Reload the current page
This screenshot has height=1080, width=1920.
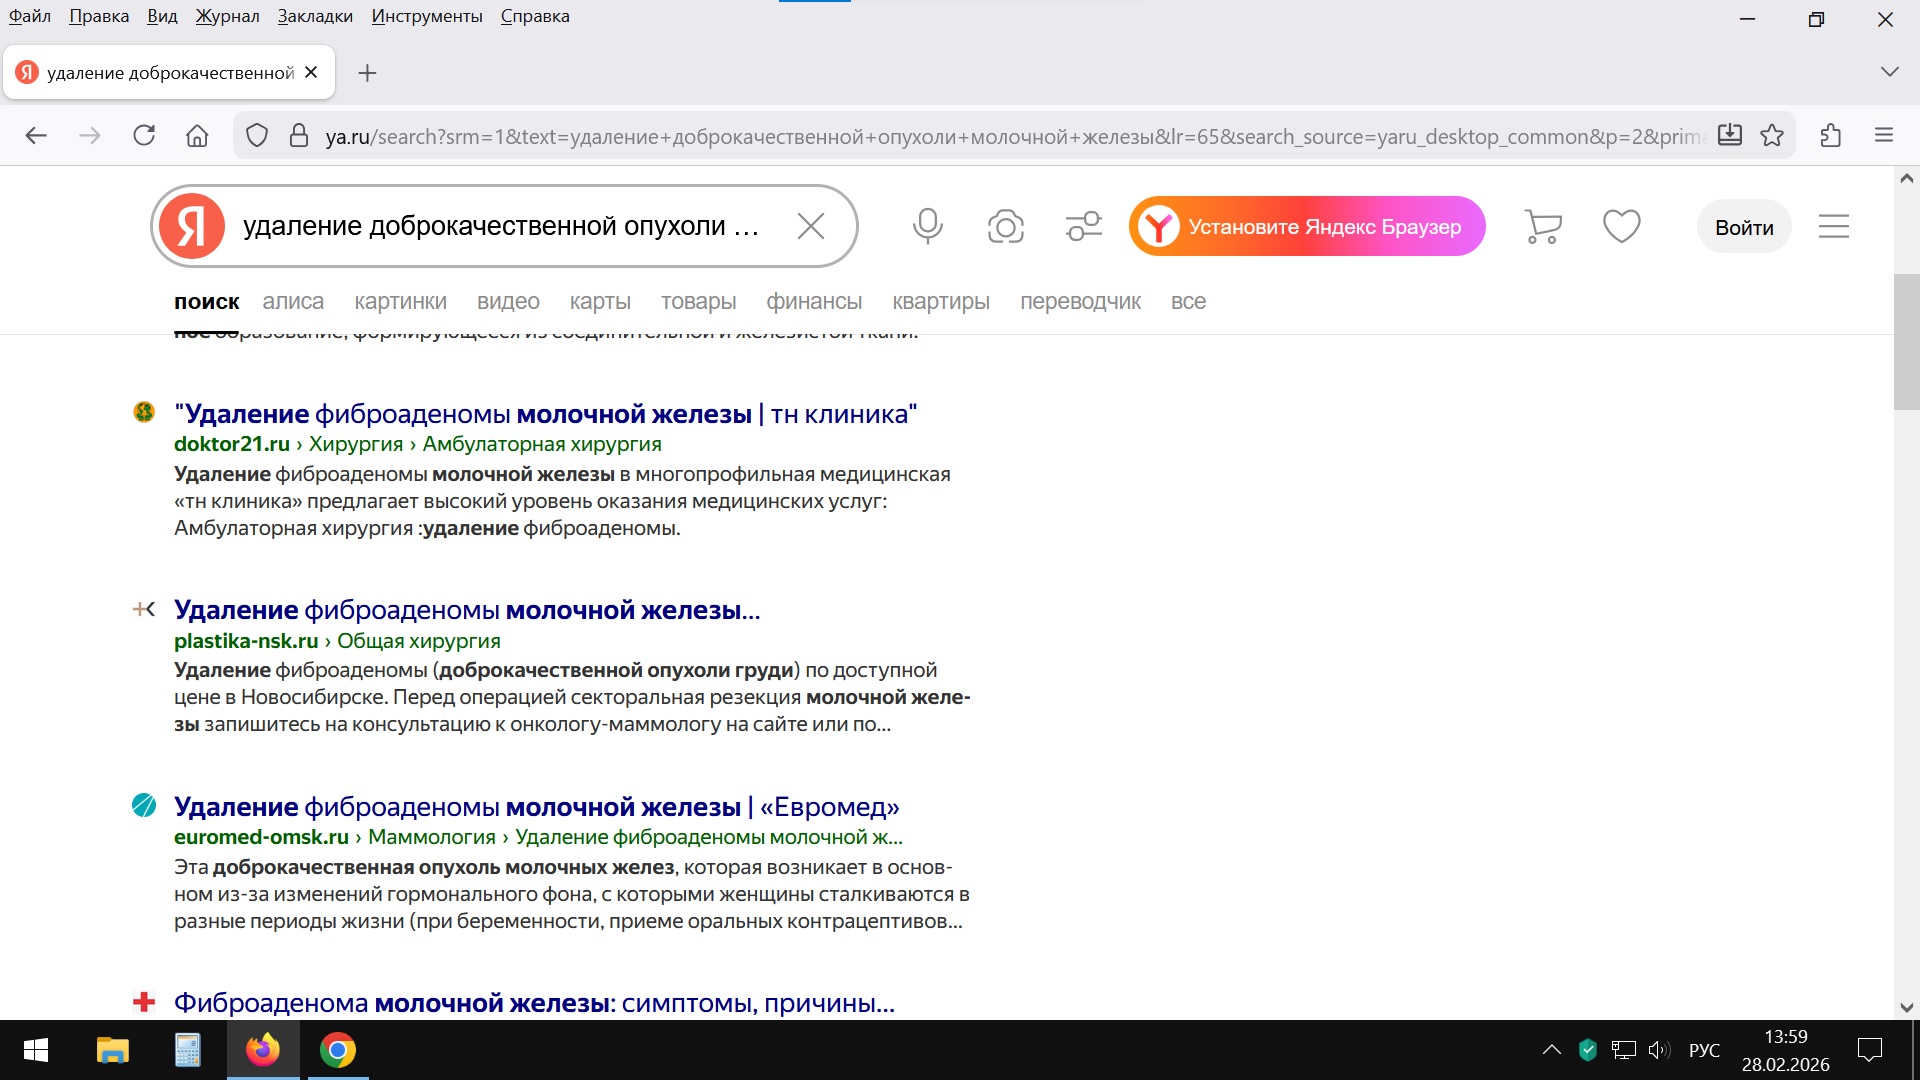tap(144, 136)
